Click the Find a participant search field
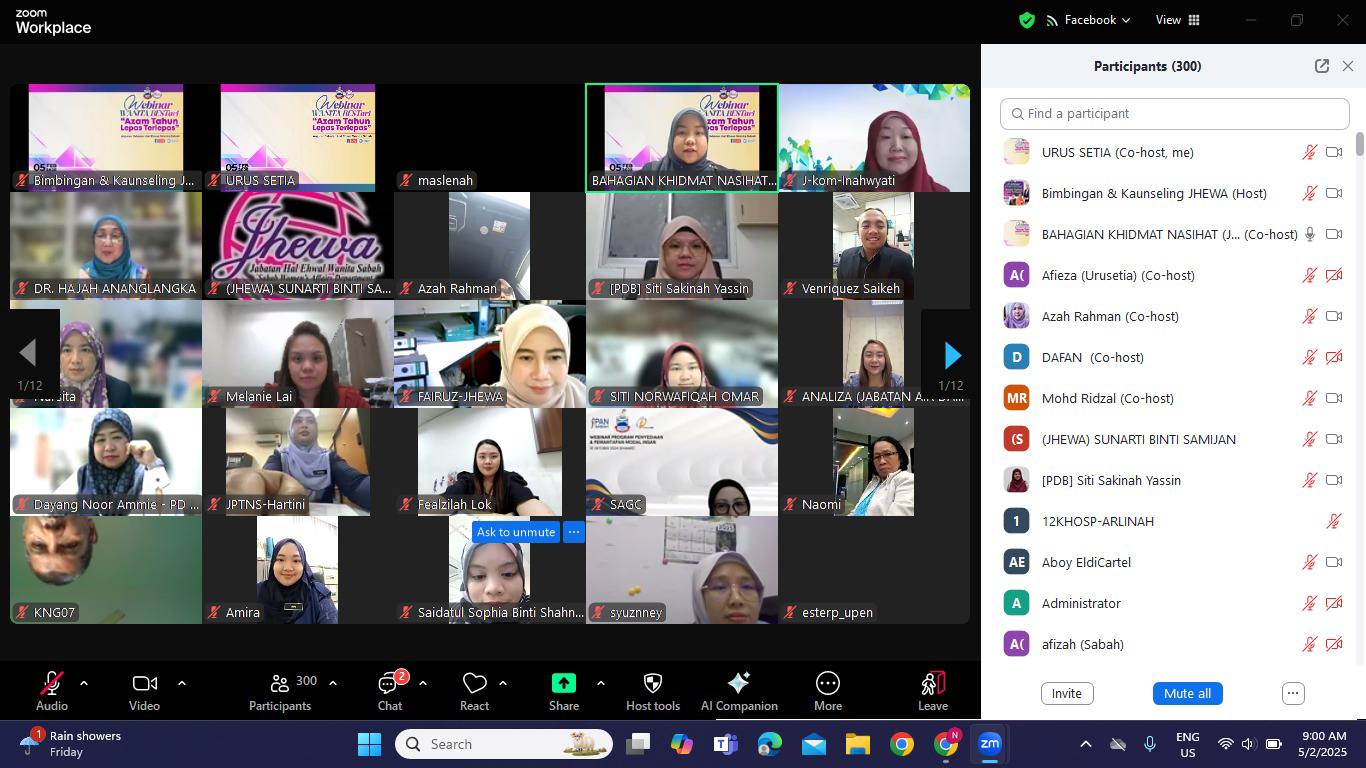This screenshot has width=1366, height=768. point(1174,114)
